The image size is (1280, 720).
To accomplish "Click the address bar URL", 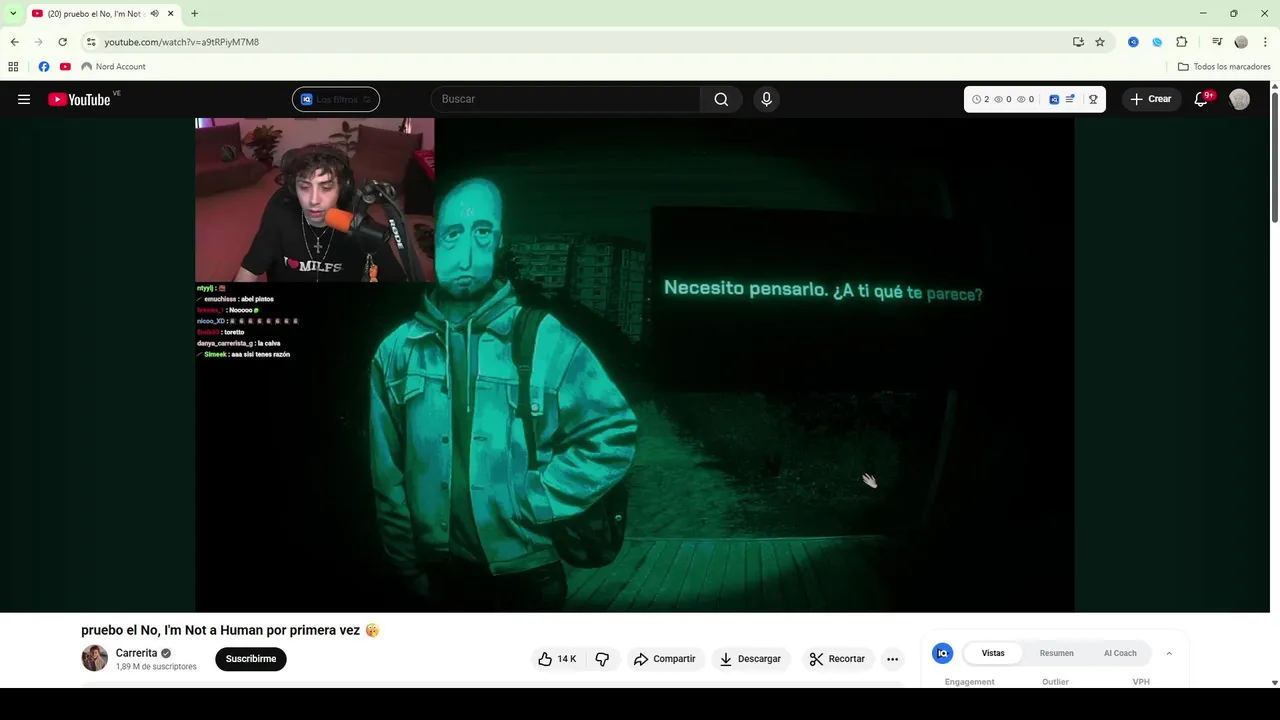I will click(x=181, y=42).
